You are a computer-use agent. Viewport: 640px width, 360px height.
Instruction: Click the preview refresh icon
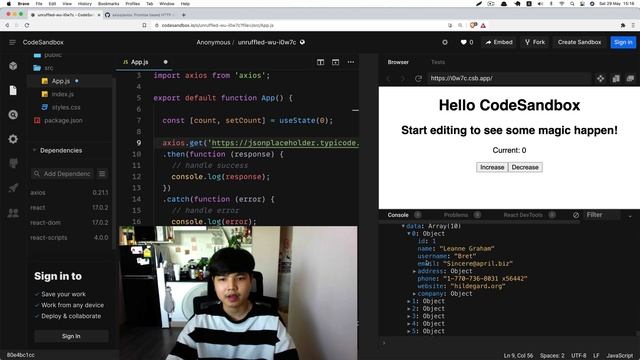[418, 78]
